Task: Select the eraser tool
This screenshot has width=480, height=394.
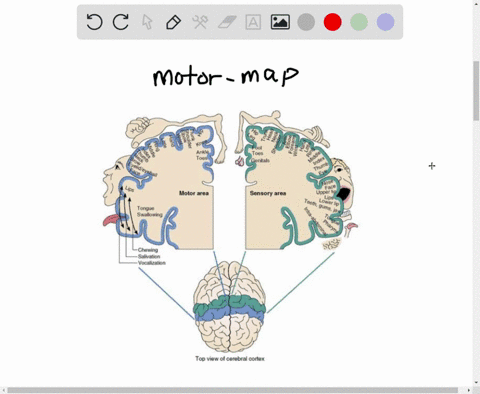Action: click(227, 22)
